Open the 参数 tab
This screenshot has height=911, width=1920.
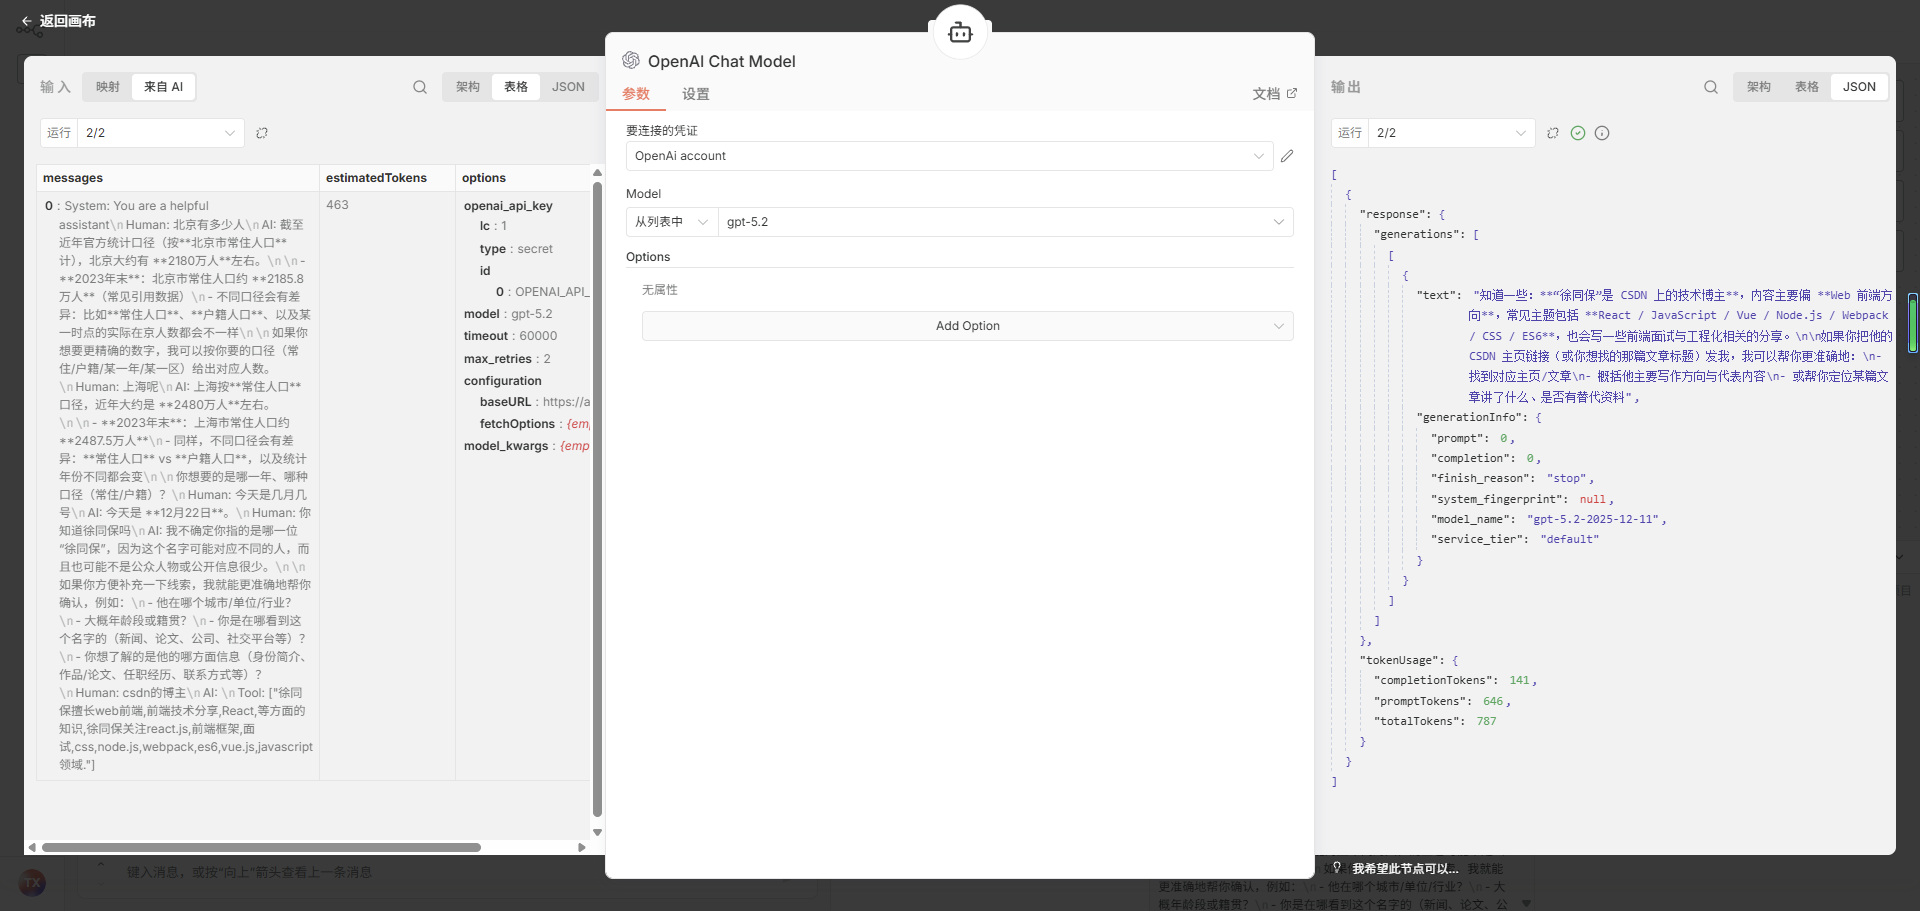tap(636, 94)
